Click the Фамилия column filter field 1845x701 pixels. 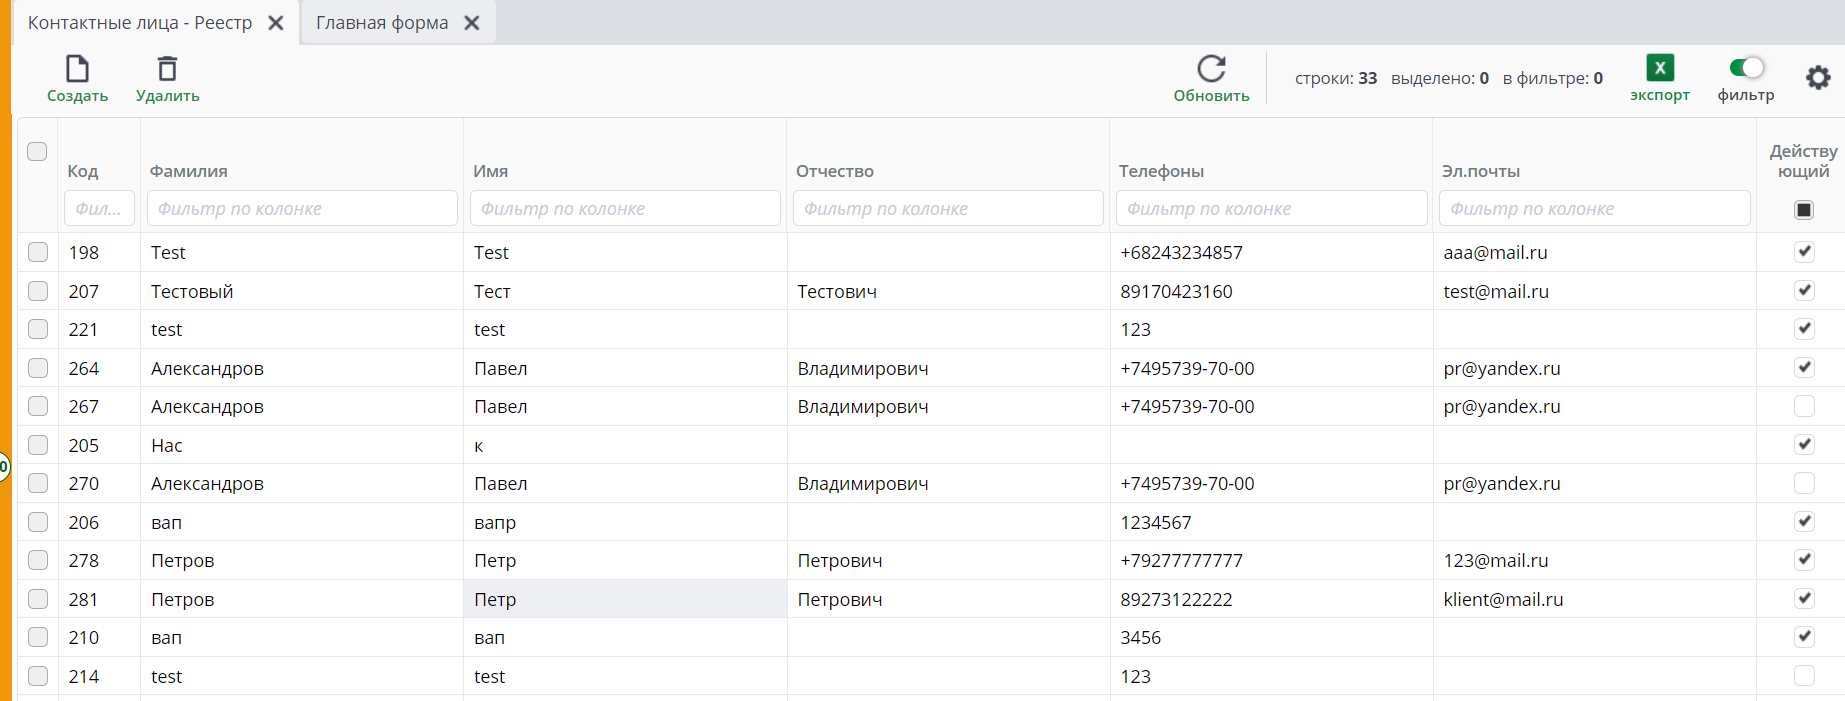(302, 209)
